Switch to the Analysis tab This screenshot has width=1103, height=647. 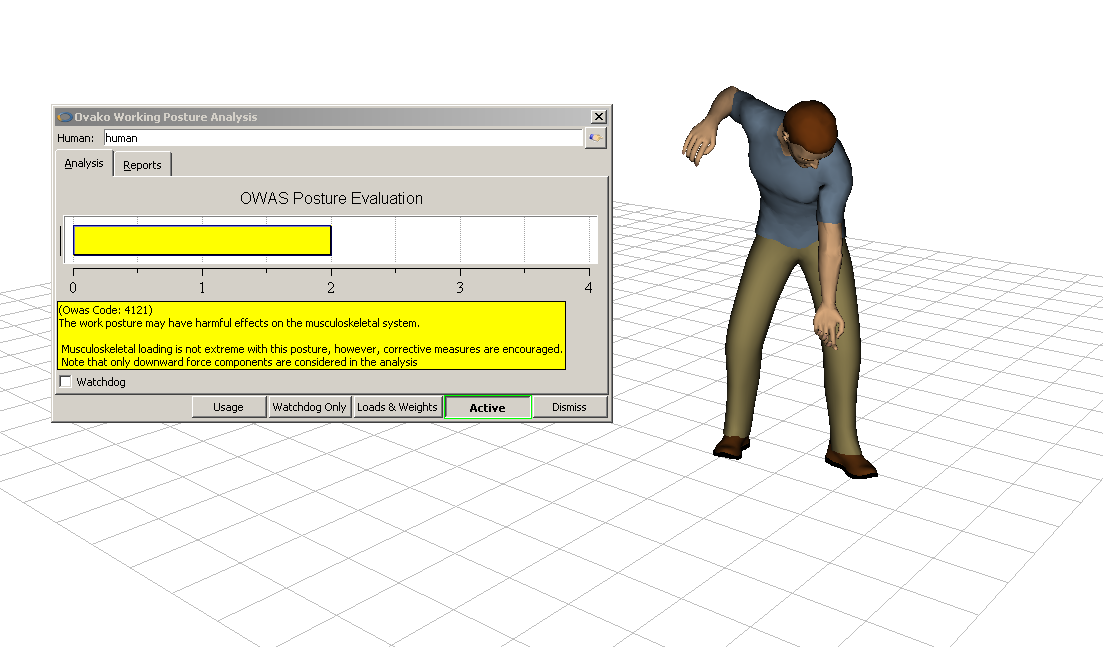pyautogui.click(x=84, y=164)
